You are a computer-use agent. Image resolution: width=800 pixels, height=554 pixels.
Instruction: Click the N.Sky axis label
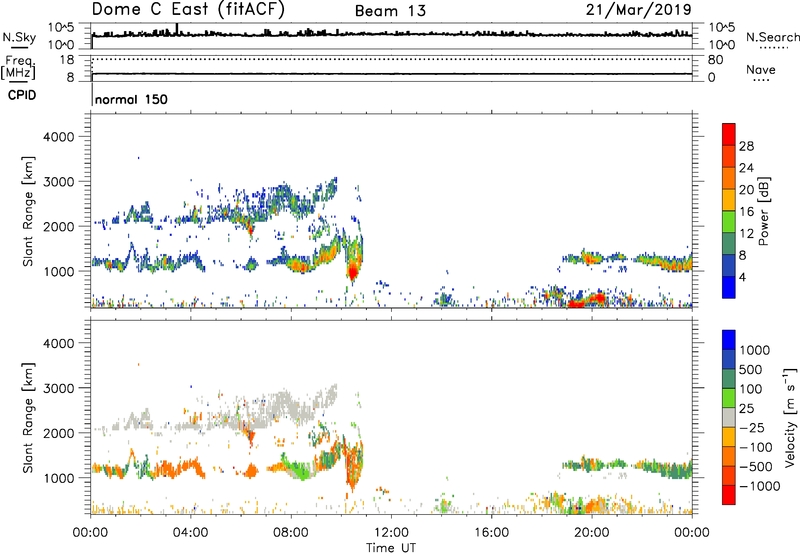(19, 37)
